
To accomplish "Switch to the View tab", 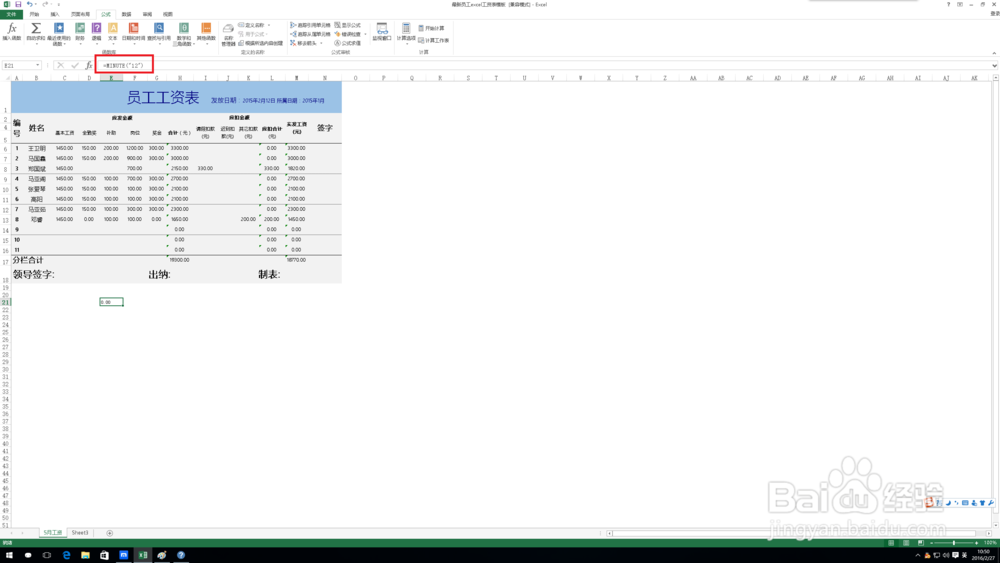I will (x=167, y=14).
